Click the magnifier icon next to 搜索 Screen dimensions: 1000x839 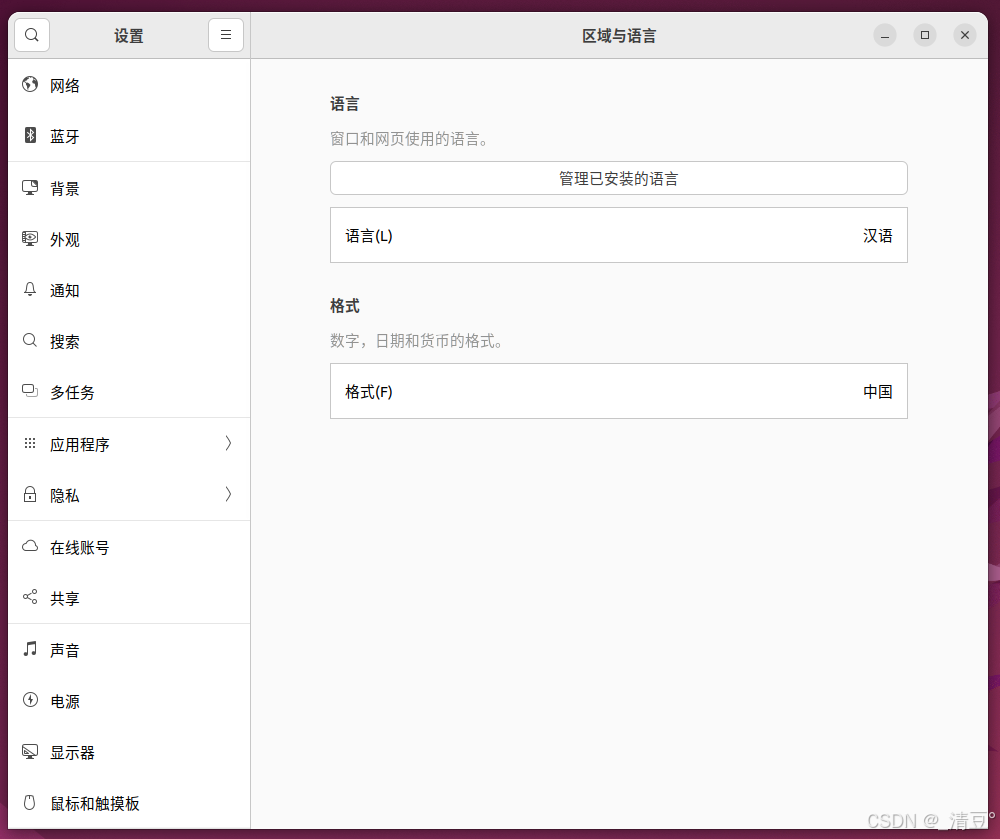(x=30, y=340)
